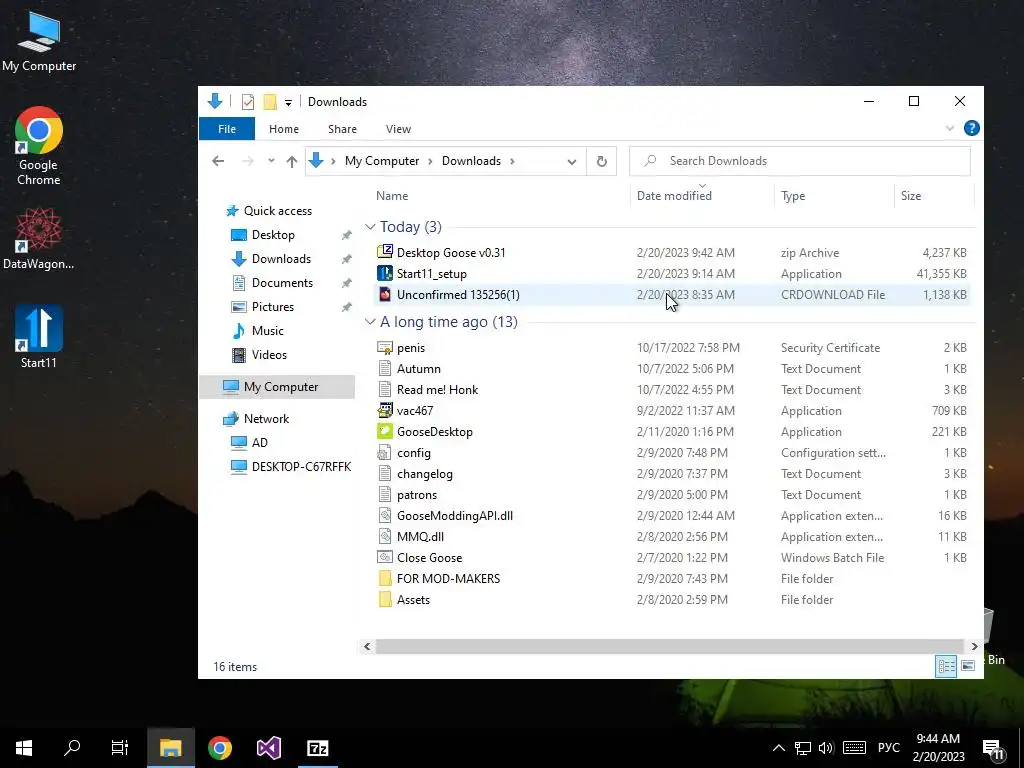Select Desktop in Quick access

pyautogui.click(x=273, y=235)
